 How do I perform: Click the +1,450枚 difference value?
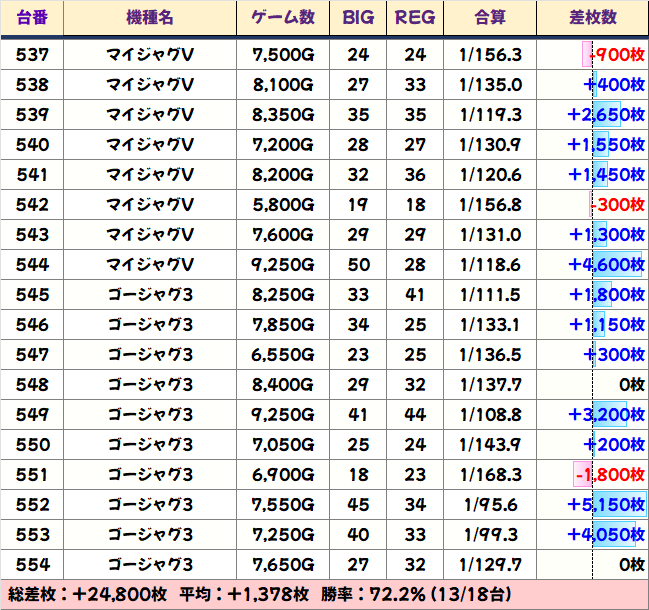[606, 175]
